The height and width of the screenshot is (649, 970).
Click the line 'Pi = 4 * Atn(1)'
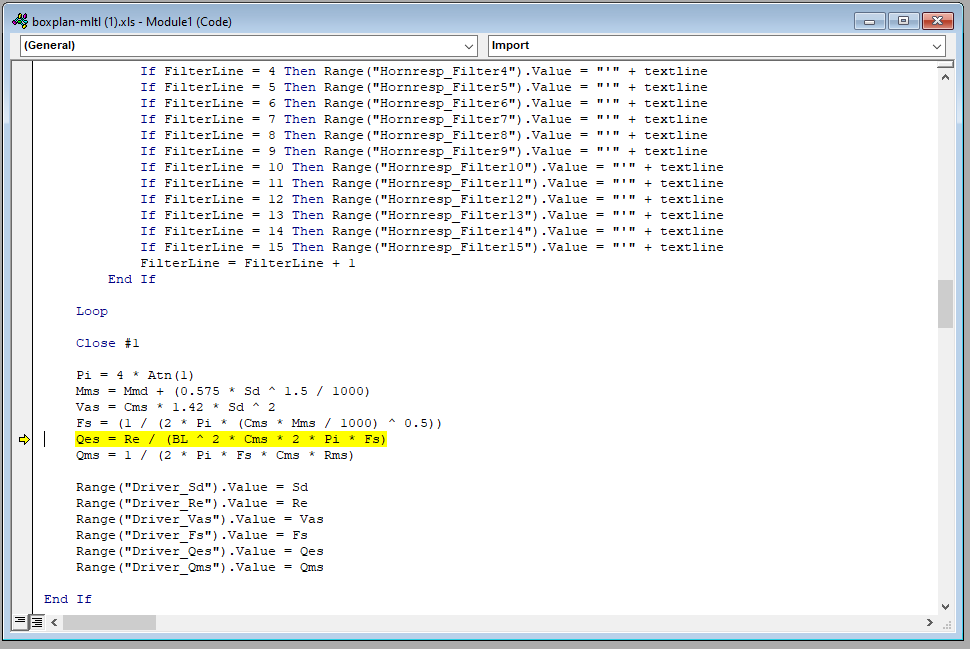[135, 376]
